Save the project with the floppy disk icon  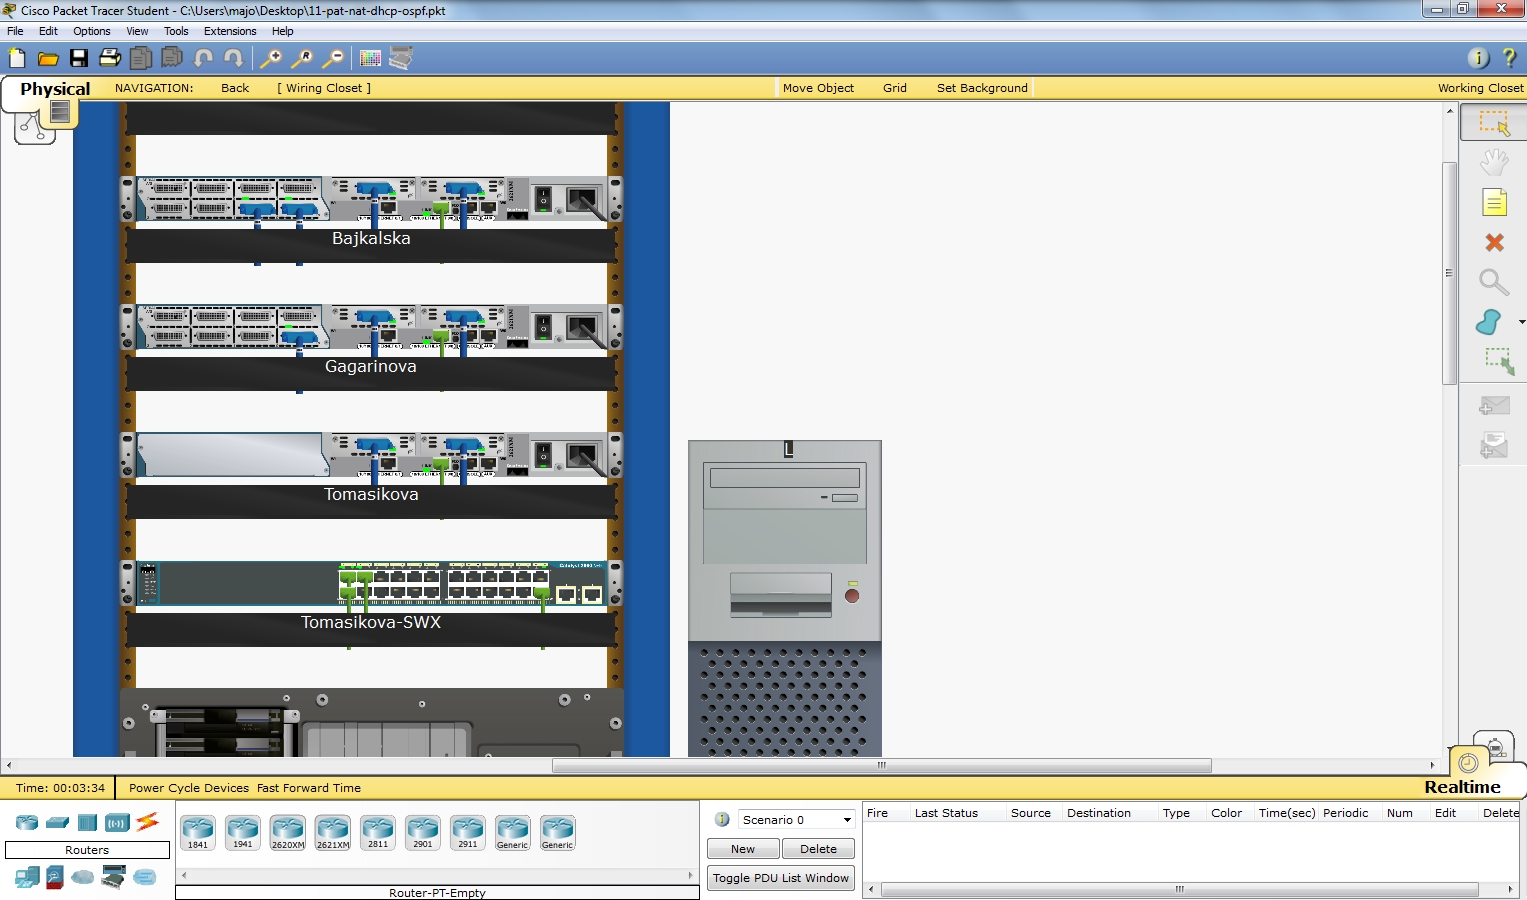click(x=79, y=58)
